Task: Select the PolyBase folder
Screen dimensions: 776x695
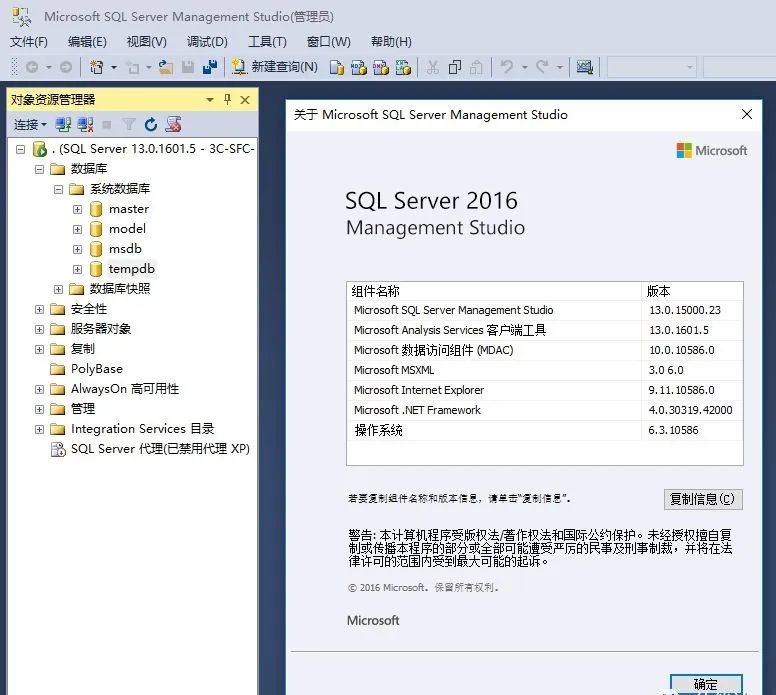Action: pos(87,369)
